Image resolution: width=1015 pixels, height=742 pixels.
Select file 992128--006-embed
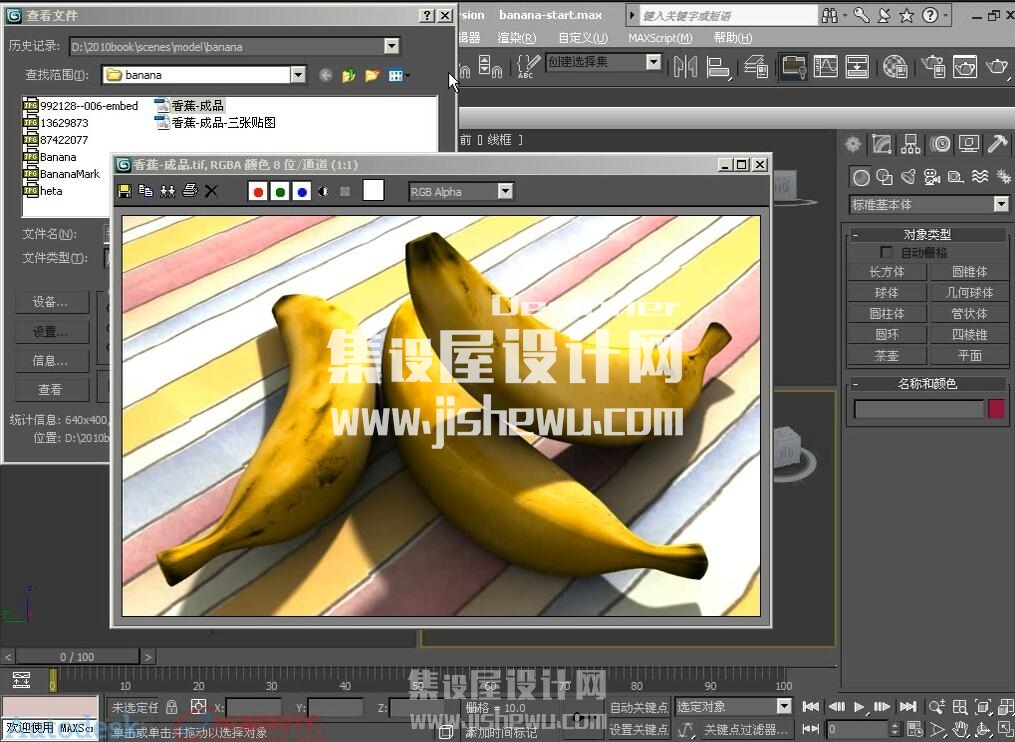coord(81,106)
